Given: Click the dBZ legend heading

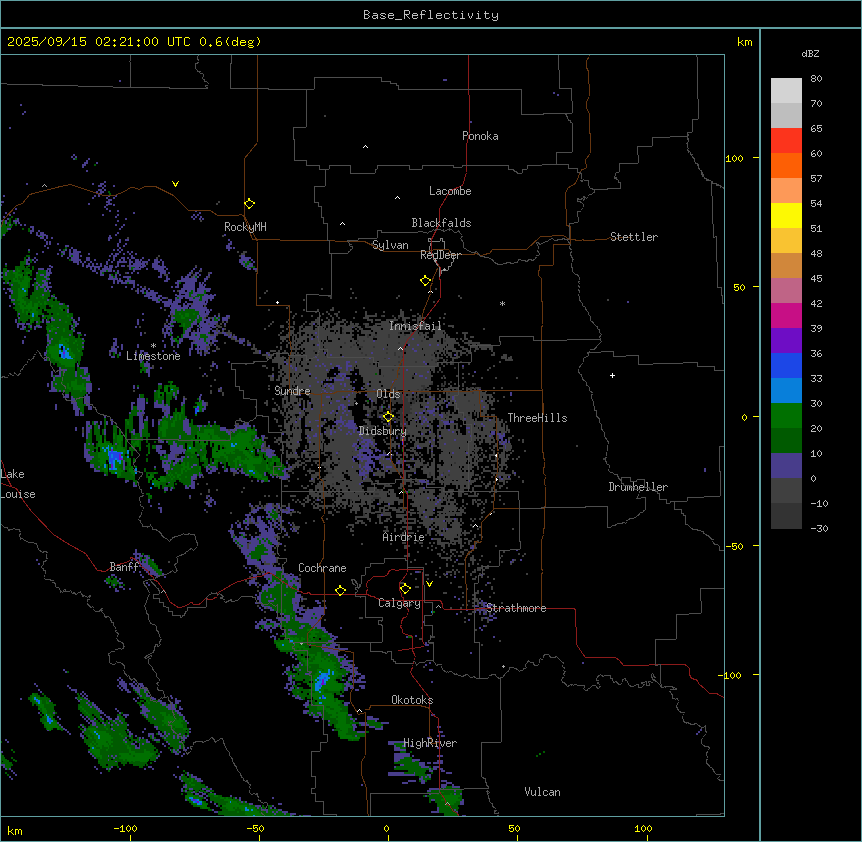Looking at the screenshot, I should click(810, 54).
